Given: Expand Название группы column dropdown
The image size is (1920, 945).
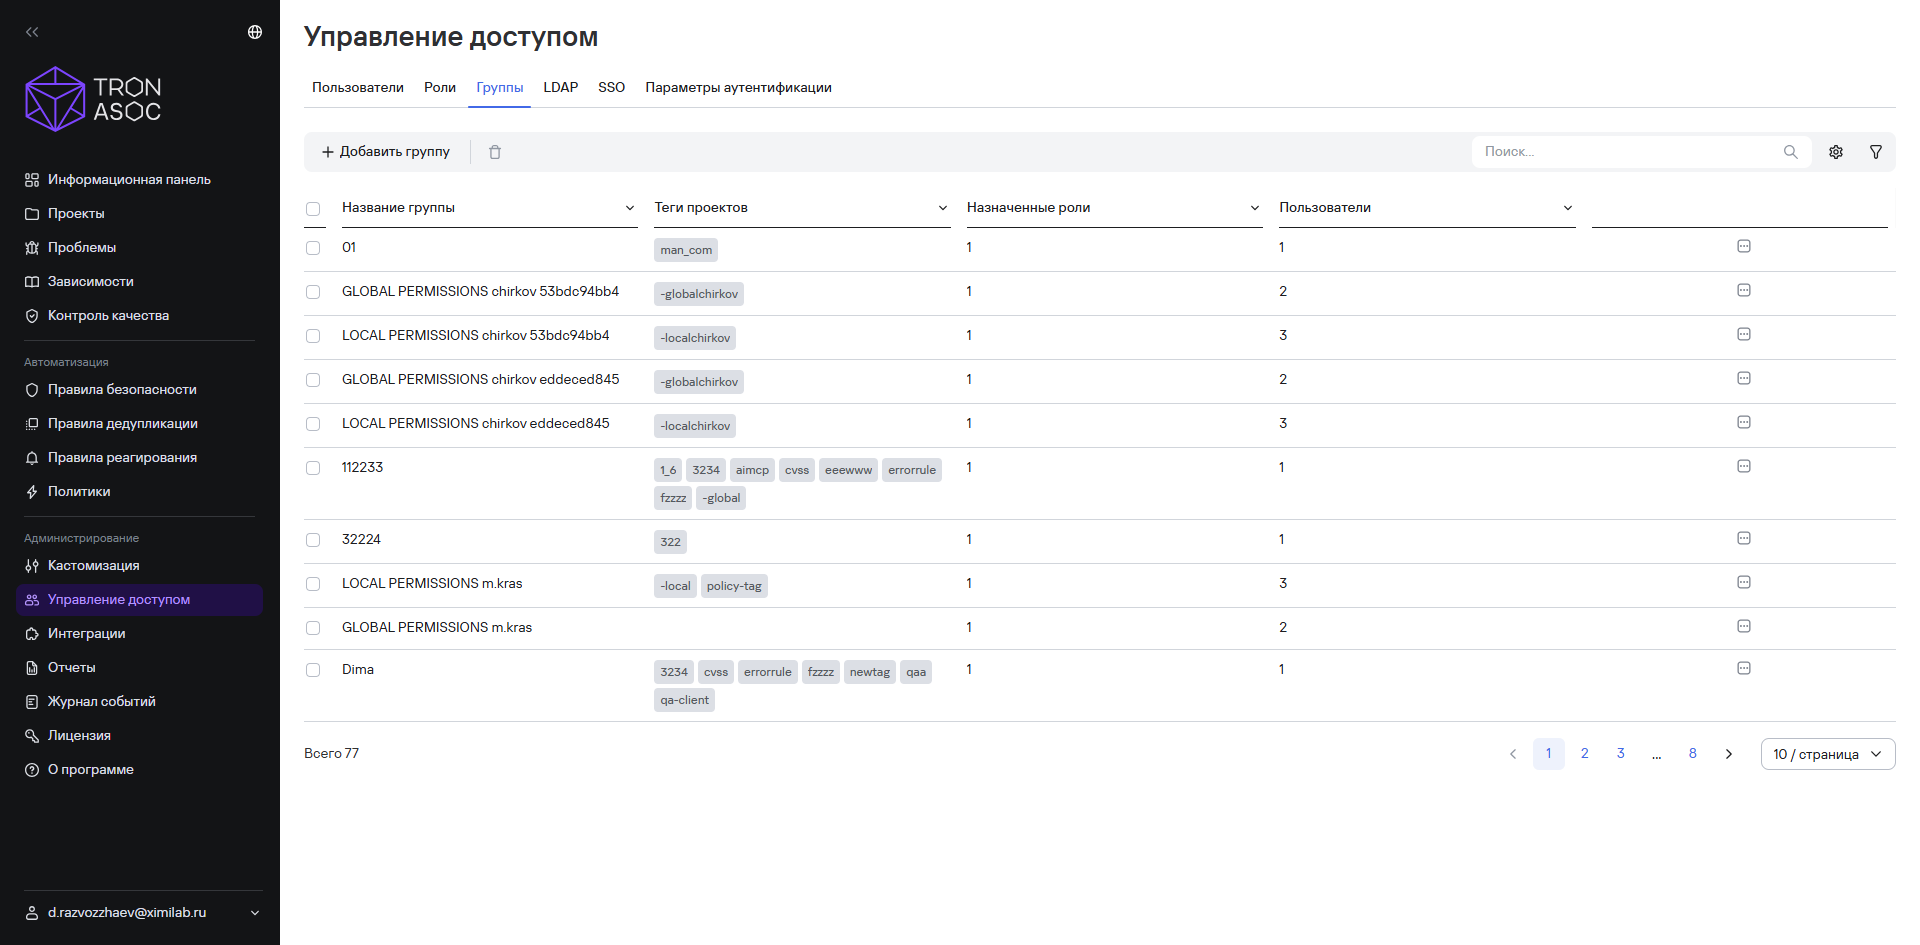Looking at the screenshot, I should (630, 208).
